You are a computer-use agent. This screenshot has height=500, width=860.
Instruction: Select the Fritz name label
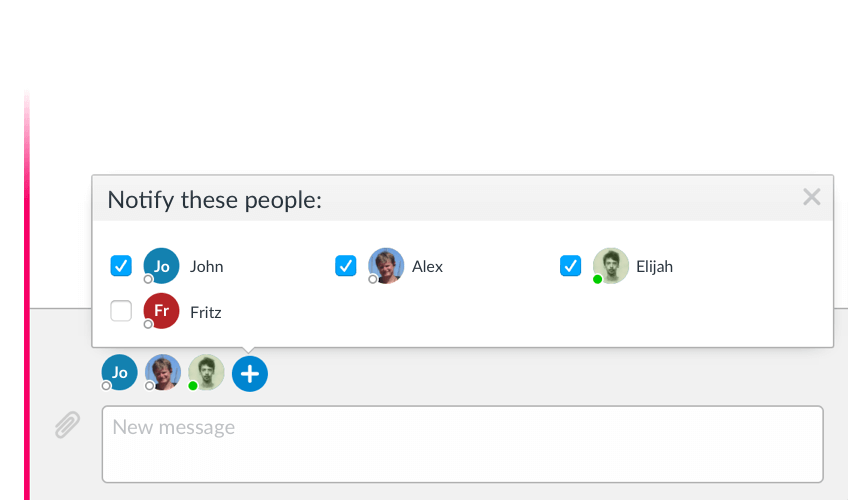pyautogui.click(x=206, y=312)
